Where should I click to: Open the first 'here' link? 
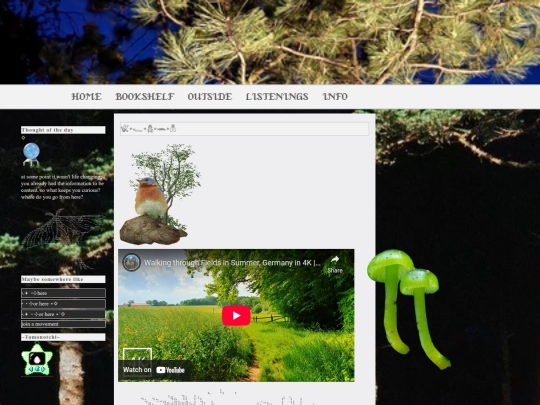pyautogui.click(x=63, y=293)
